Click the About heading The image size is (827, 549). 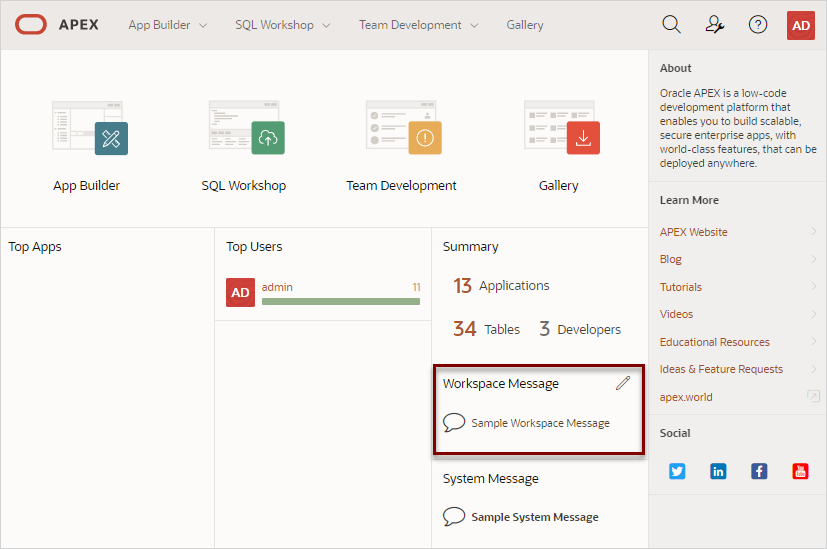point(675,68)
